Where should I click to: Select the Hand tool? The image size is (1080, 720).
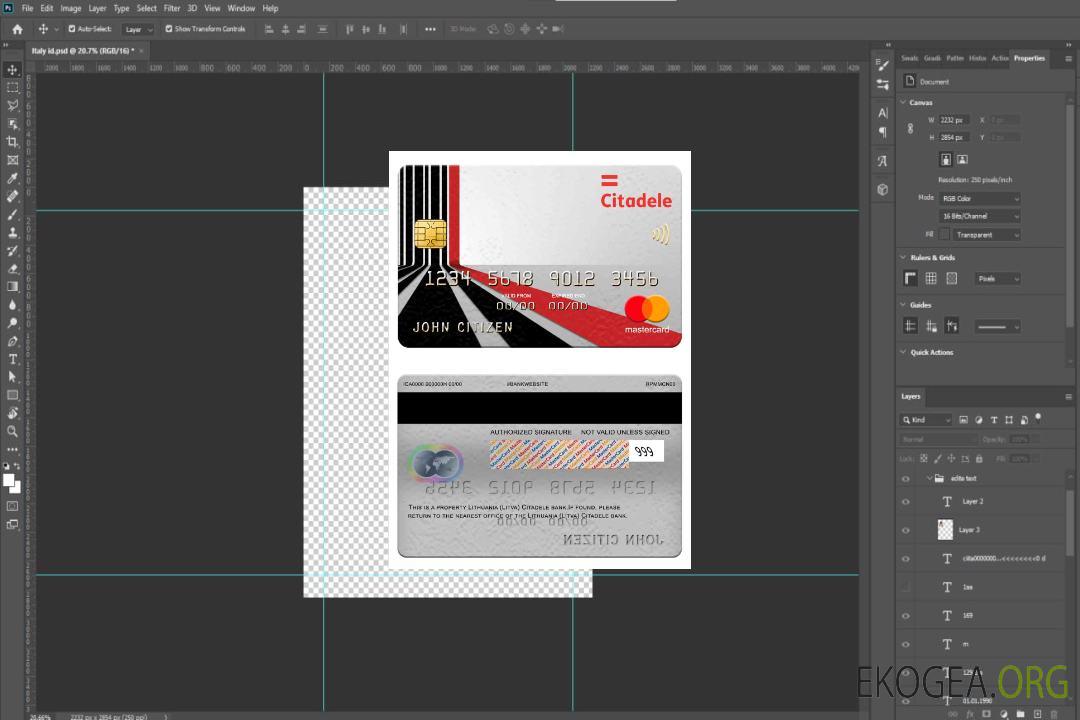click(12, 413)
